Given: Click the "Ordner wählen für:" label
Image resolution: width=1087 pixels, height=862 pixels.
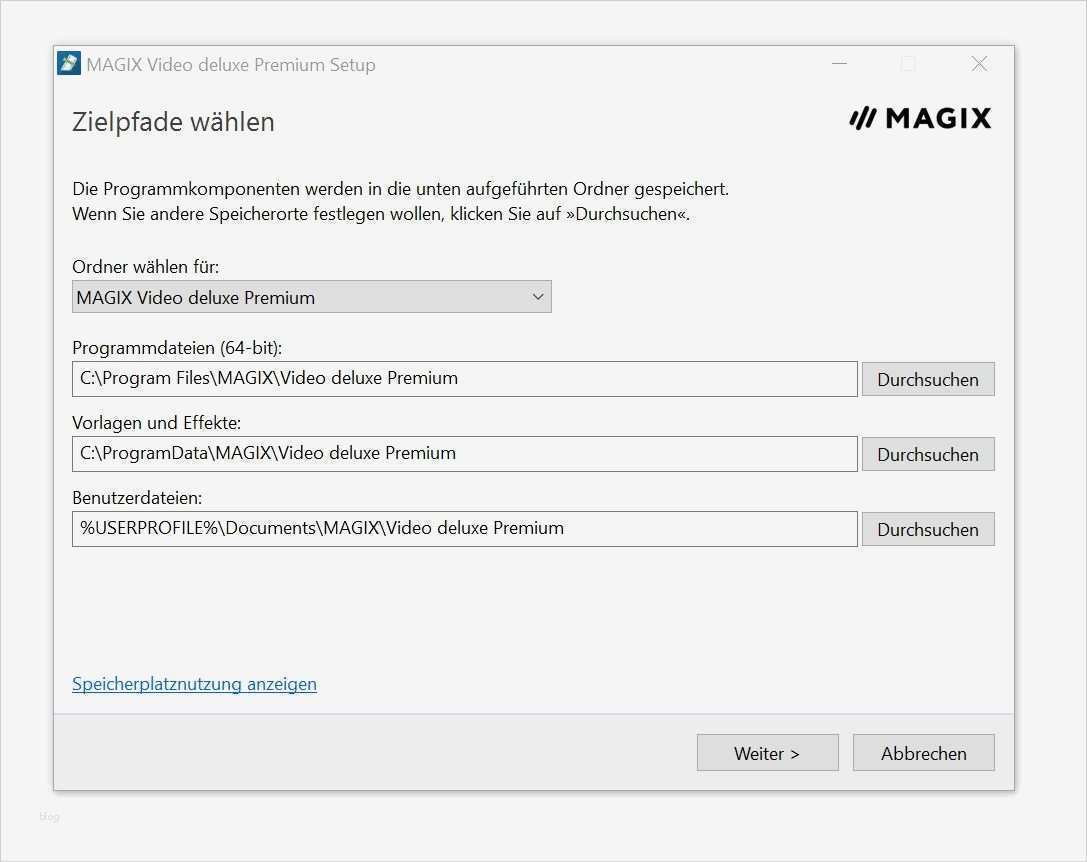Looking at the screenshot, I should pos(146,267).
